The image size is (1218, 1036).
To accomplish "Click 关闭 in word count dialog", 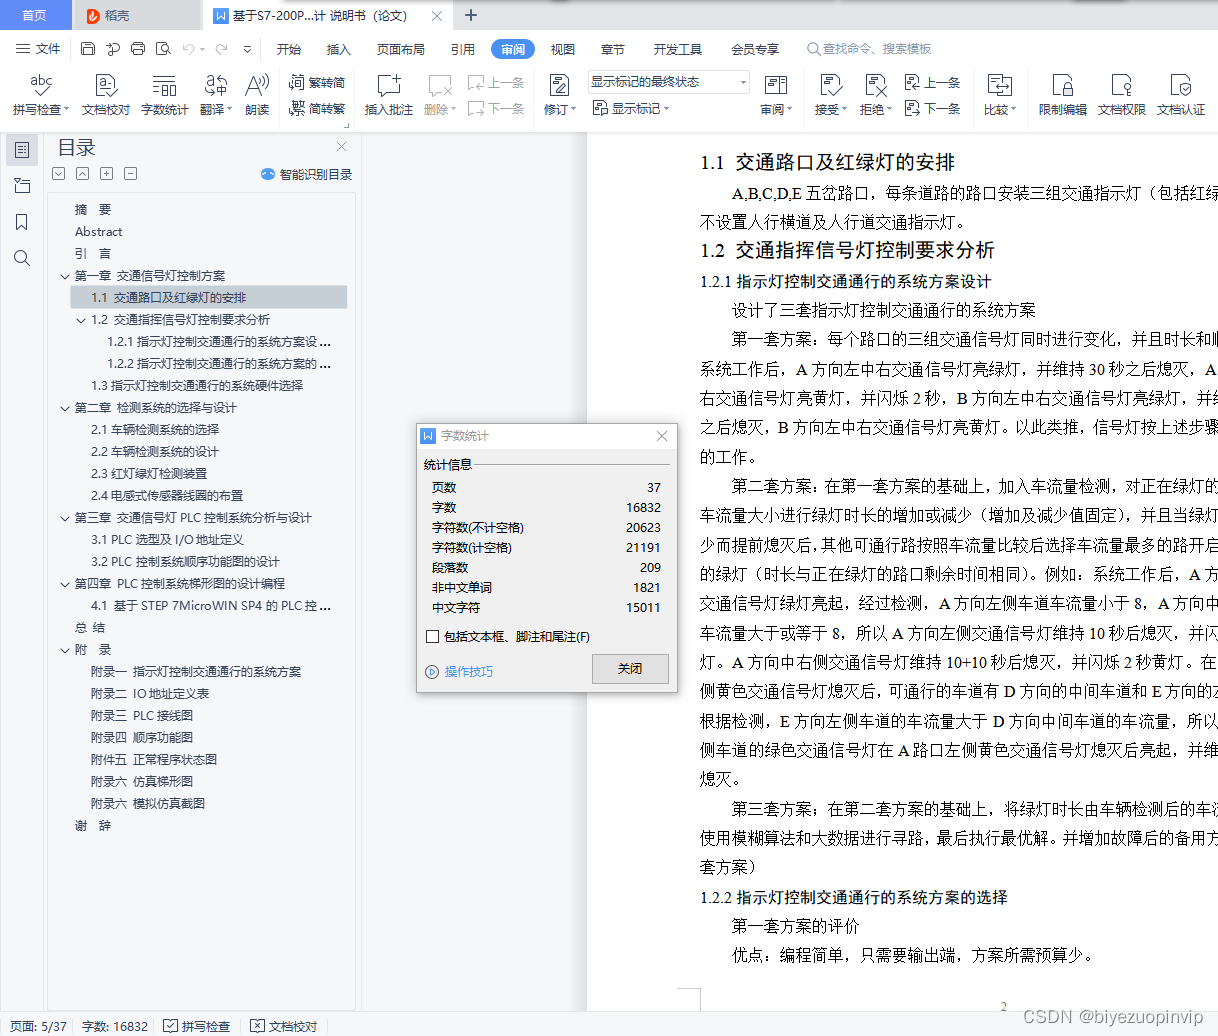I will (x=630, y=669).
